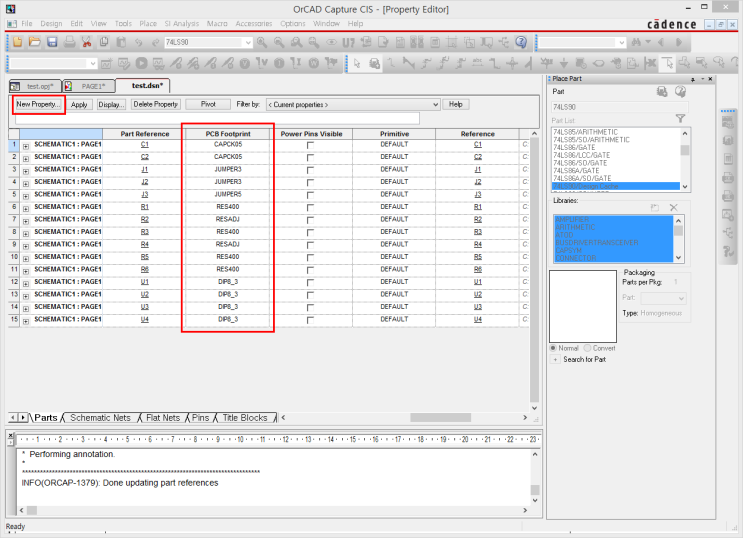
Task: Expand row 15 SCHEMATIC1 : PAGE1 plus
Action: click(26, 321)
